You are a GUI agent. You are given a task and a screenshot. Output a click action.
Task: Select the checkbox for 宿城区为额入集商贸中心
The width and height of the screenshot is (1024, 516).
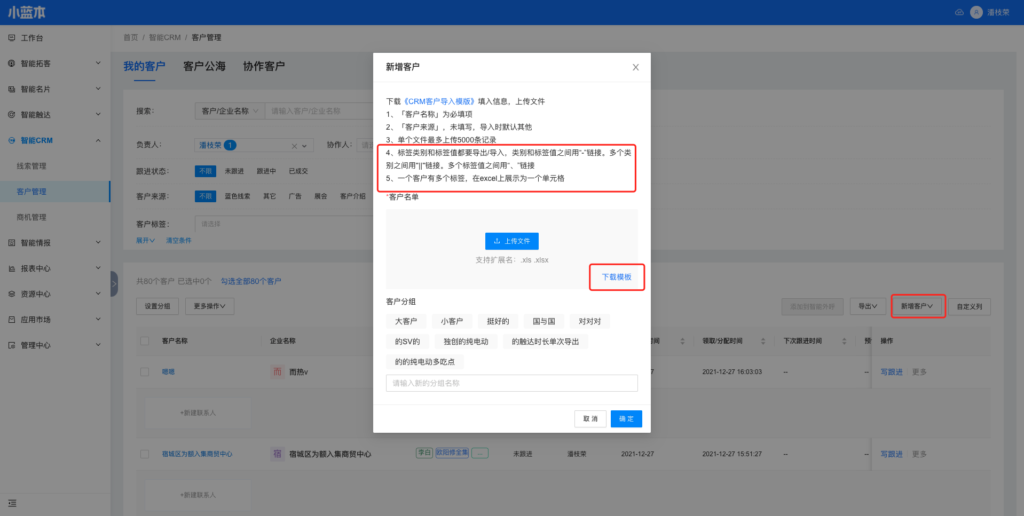144,454
